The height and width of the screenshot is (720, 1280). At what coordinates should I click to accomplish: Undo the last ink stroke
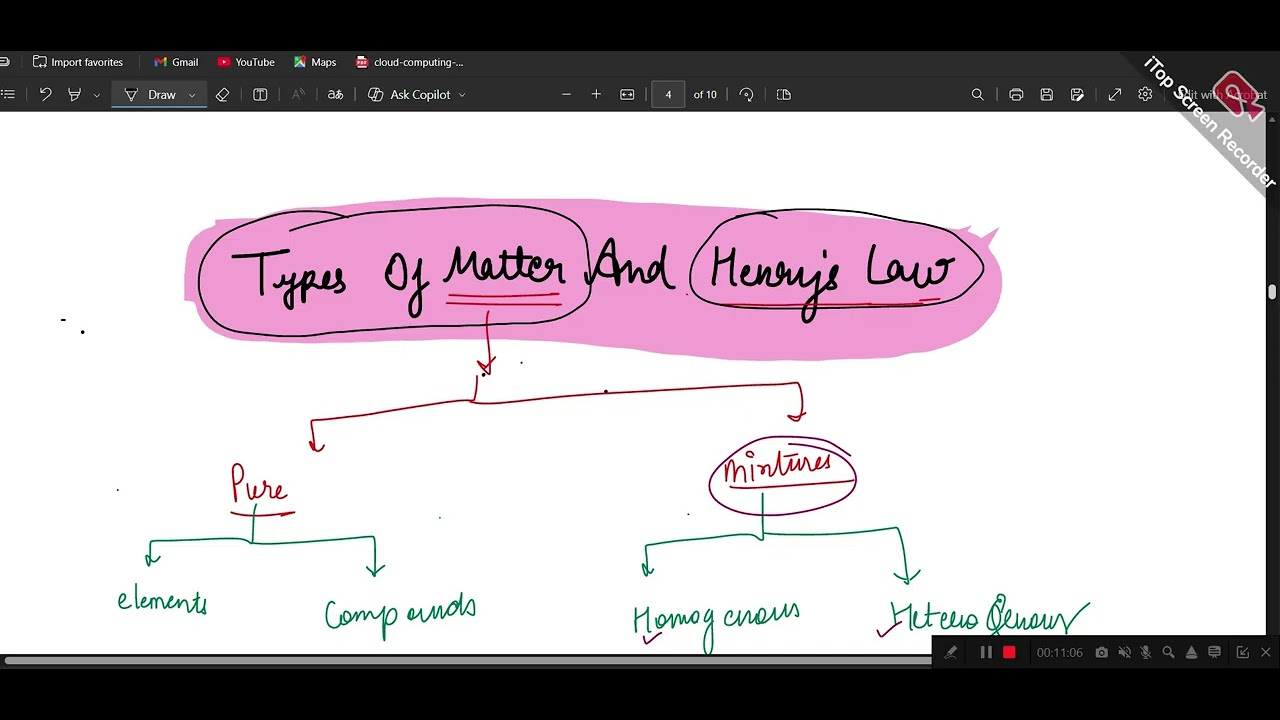click(x=45, y=94)
